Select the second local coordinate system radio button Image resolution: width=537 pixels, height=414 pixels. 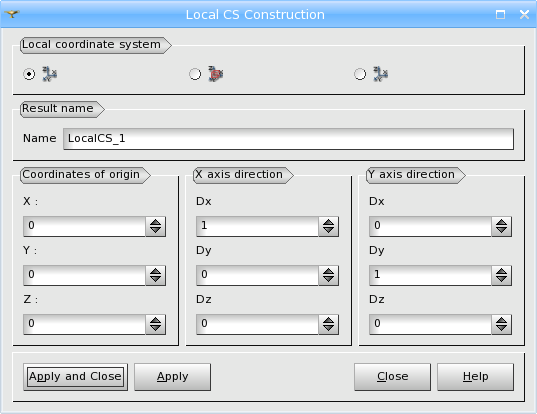click(x=195, y=74)
